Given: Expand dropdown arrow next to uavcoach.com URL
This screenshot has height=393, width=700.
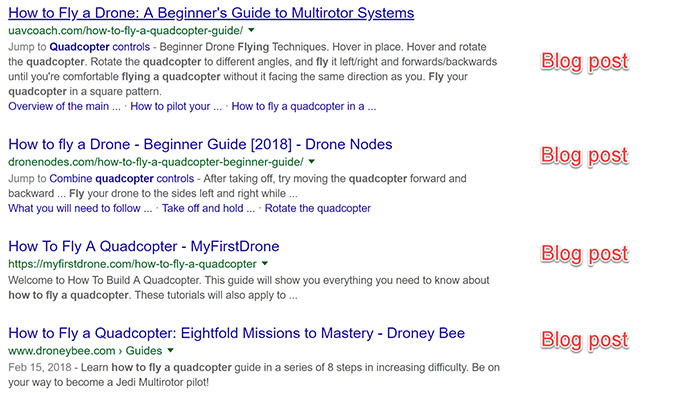Looking at the screenshot, I should [251, 30].
